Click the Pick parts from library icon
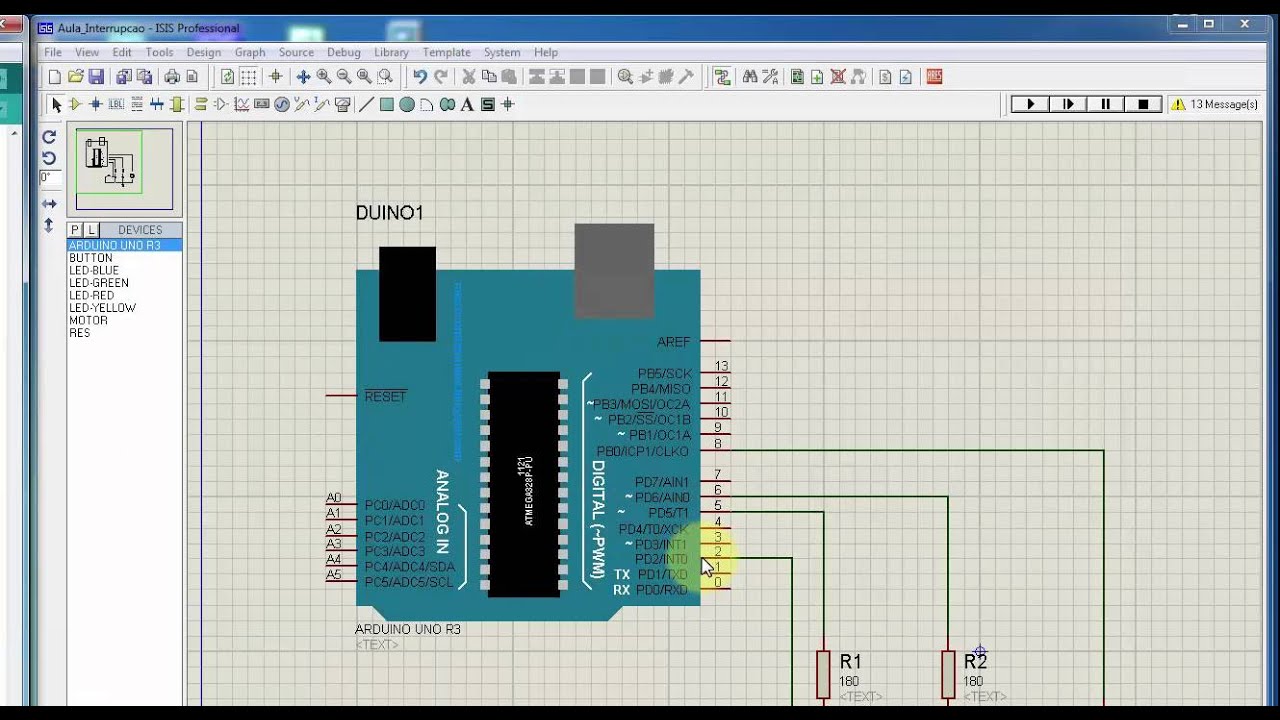The image size is (1280, 720). pyautogui.click(x=625, y=77)
